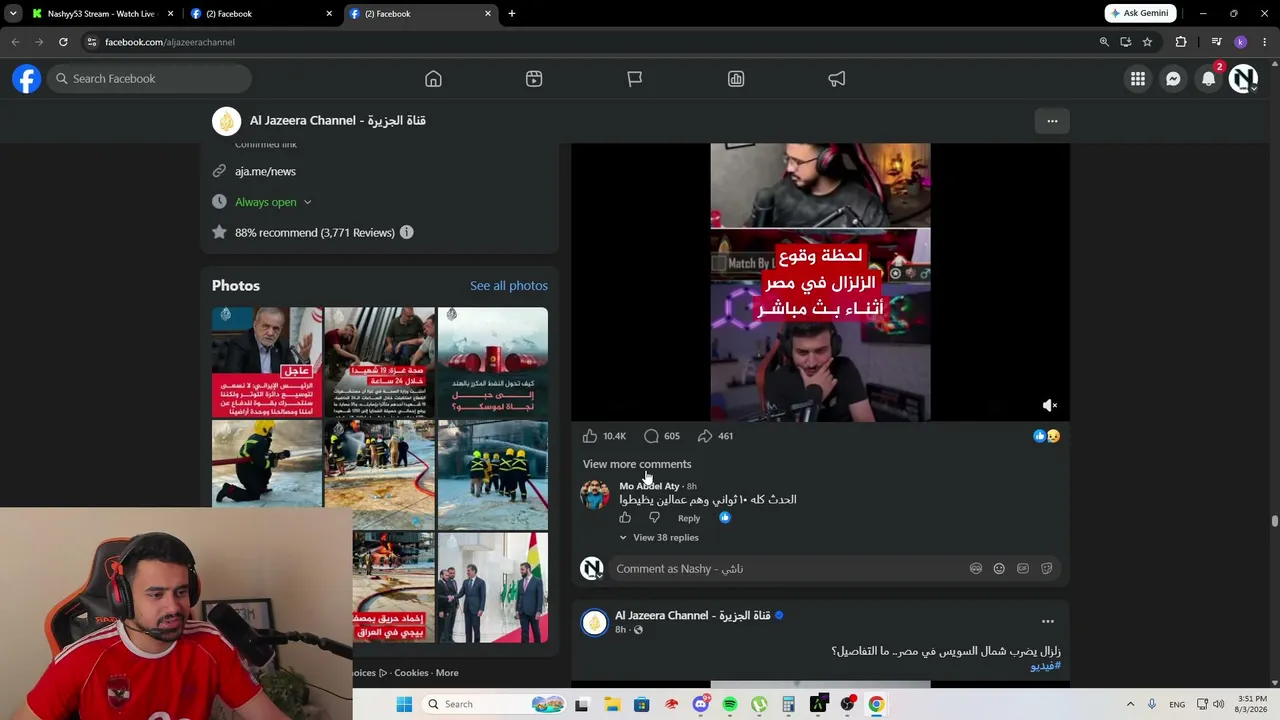Show the recommendation info icon
The width and height of the screenshot is (1280, 720).
point(406,233)
